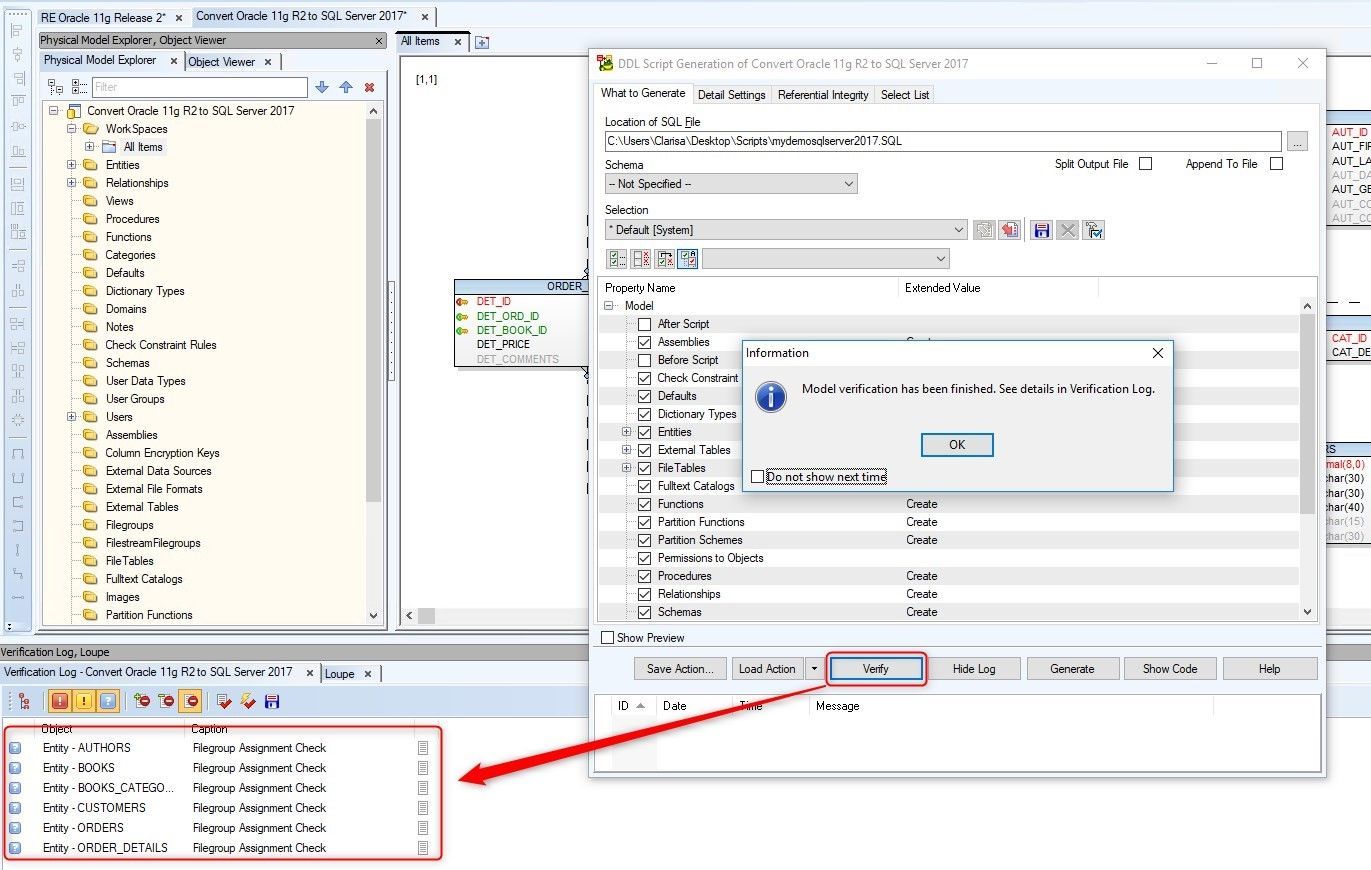Click property list vertical scrollbar
The image size is (1371, 870).
pos(1307,459)
